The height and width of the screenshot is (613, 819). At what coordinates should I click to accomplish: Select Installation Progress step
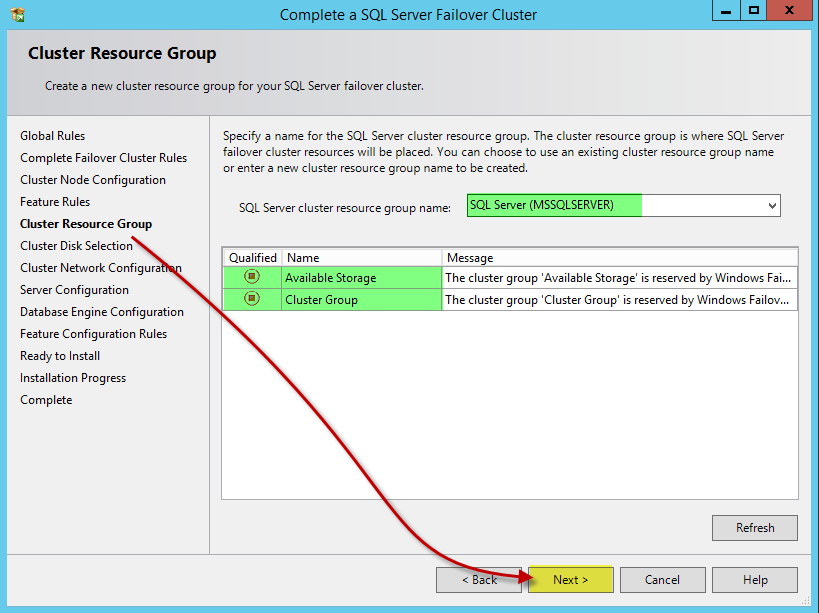[73, 378]
